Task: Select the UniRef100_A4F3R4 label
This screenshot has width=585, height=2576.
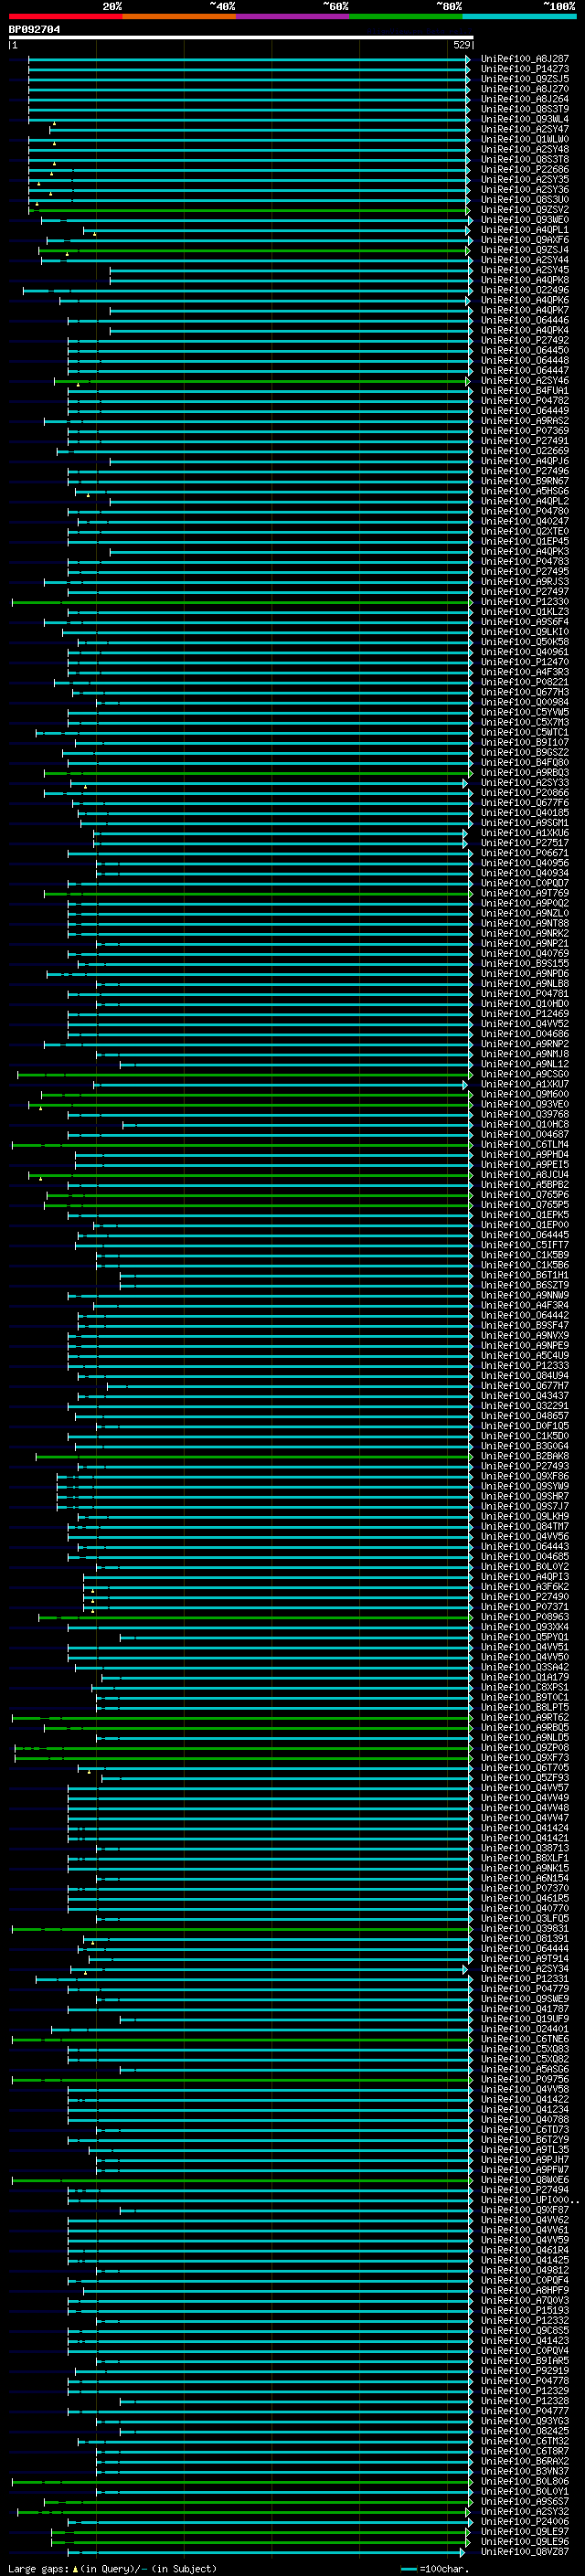Action: pos(525,1305)
